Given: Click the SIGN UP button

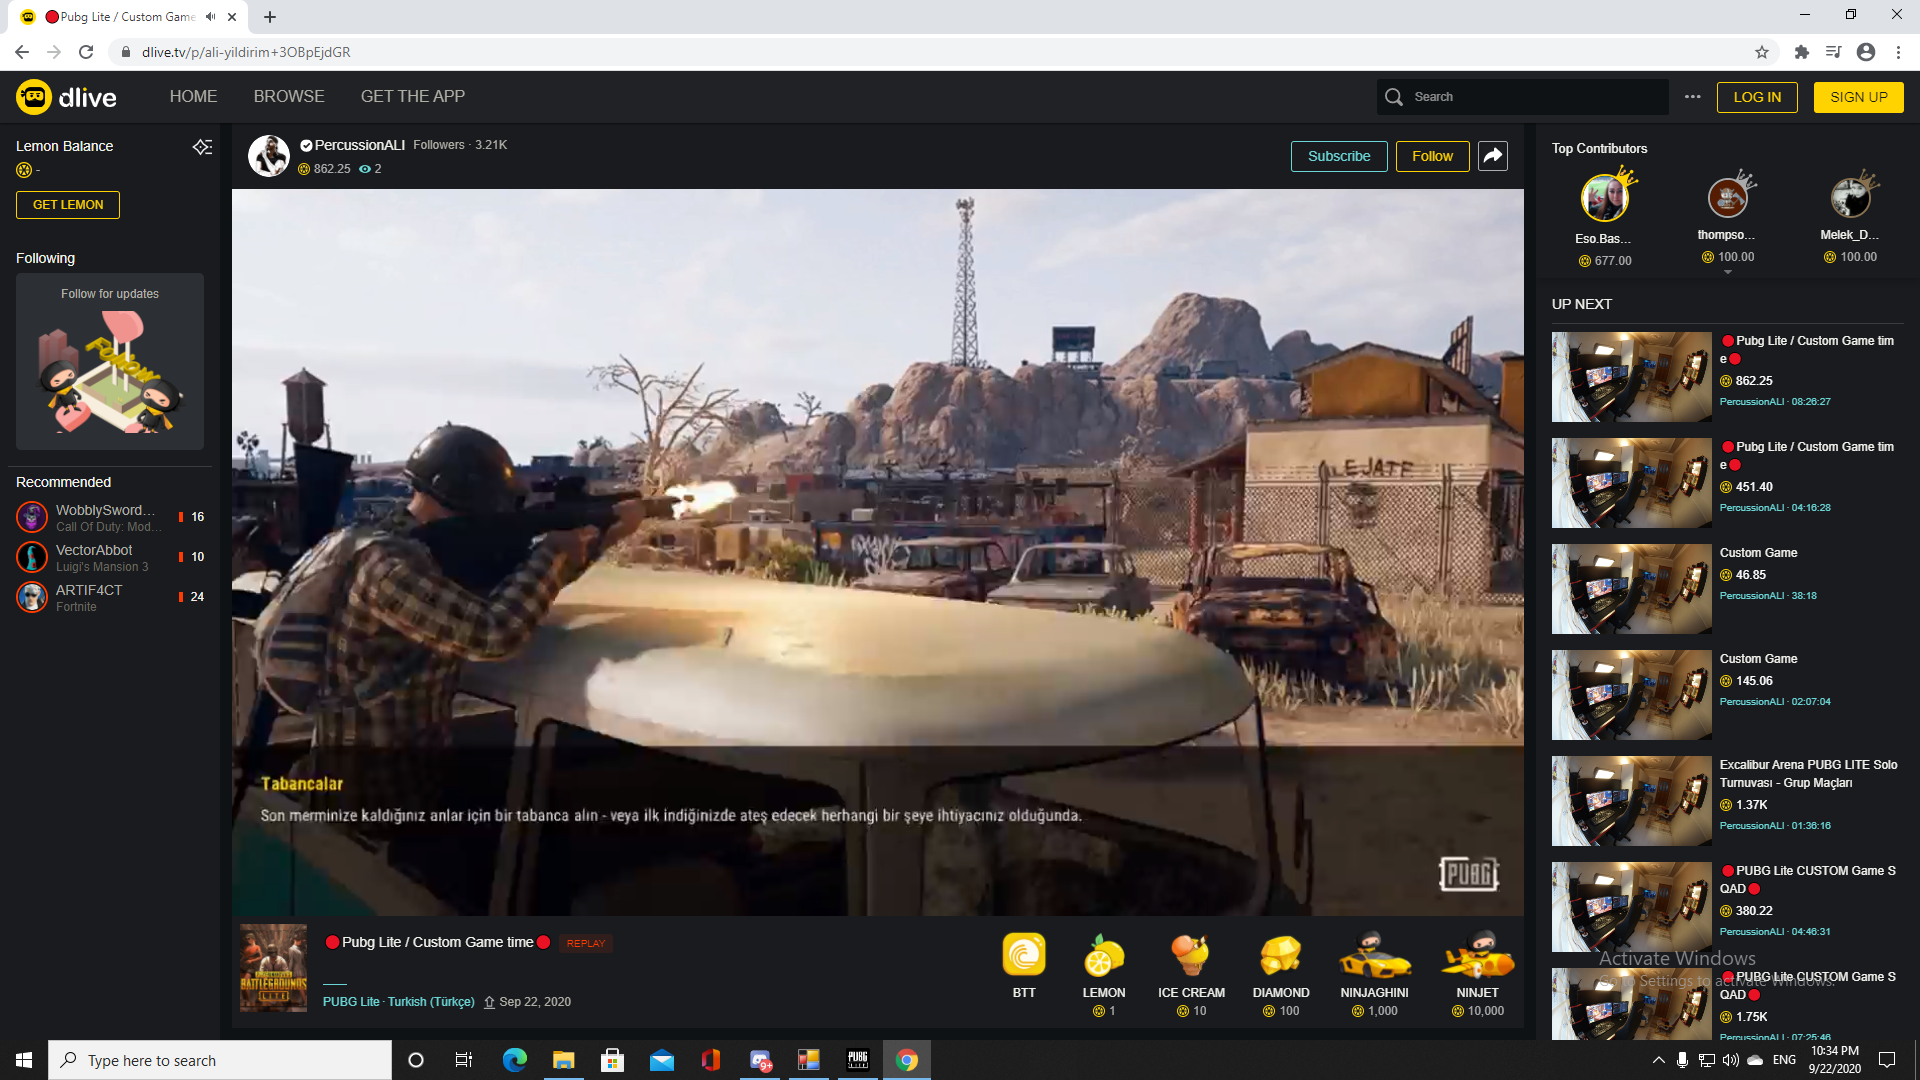Looking at the screenshot, I should 1858,97.
